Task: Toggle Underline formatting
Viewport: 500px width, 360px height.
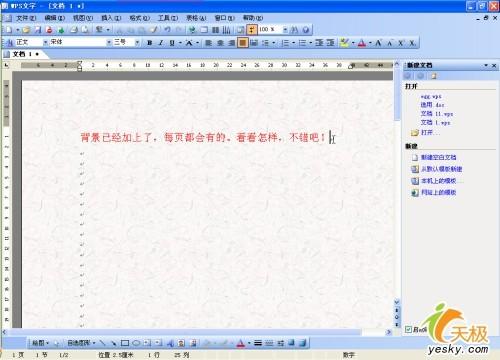Action: (172, 43)
